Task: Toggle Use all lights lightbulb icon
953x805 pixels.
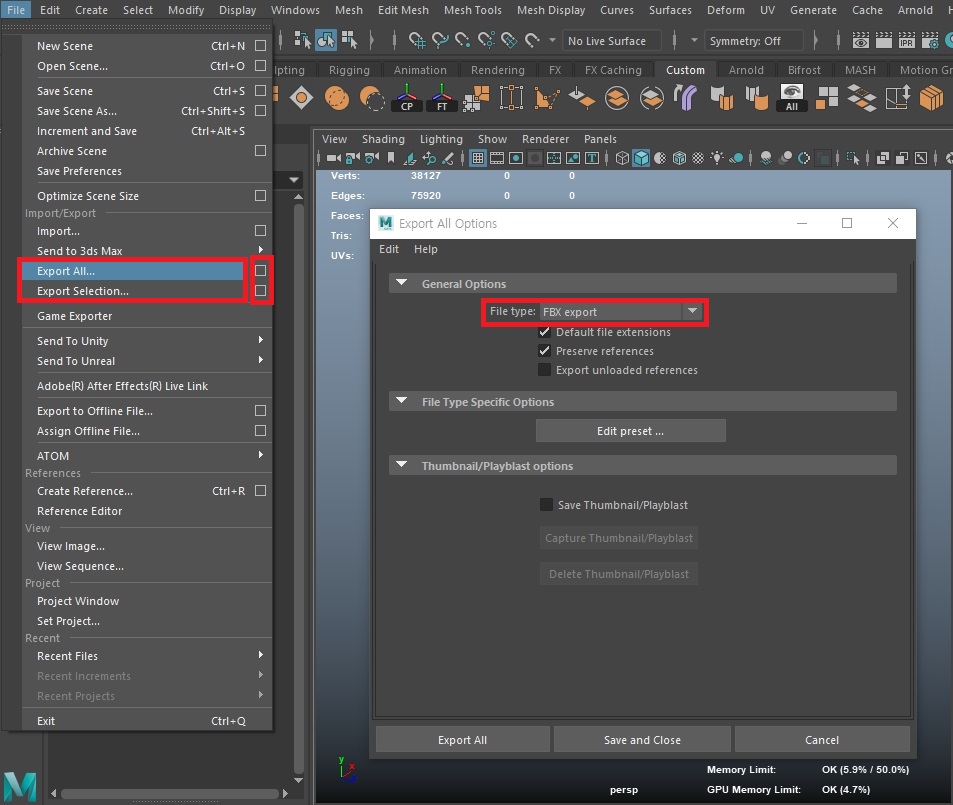Action: [717, 159]
